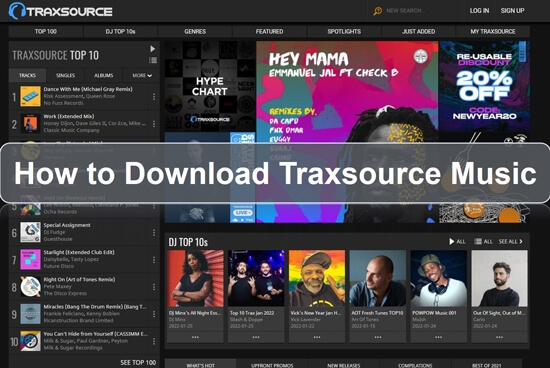Open the GENRES menu
The width and height of the screenshot is (550, 368).
[x=195, y=31]
